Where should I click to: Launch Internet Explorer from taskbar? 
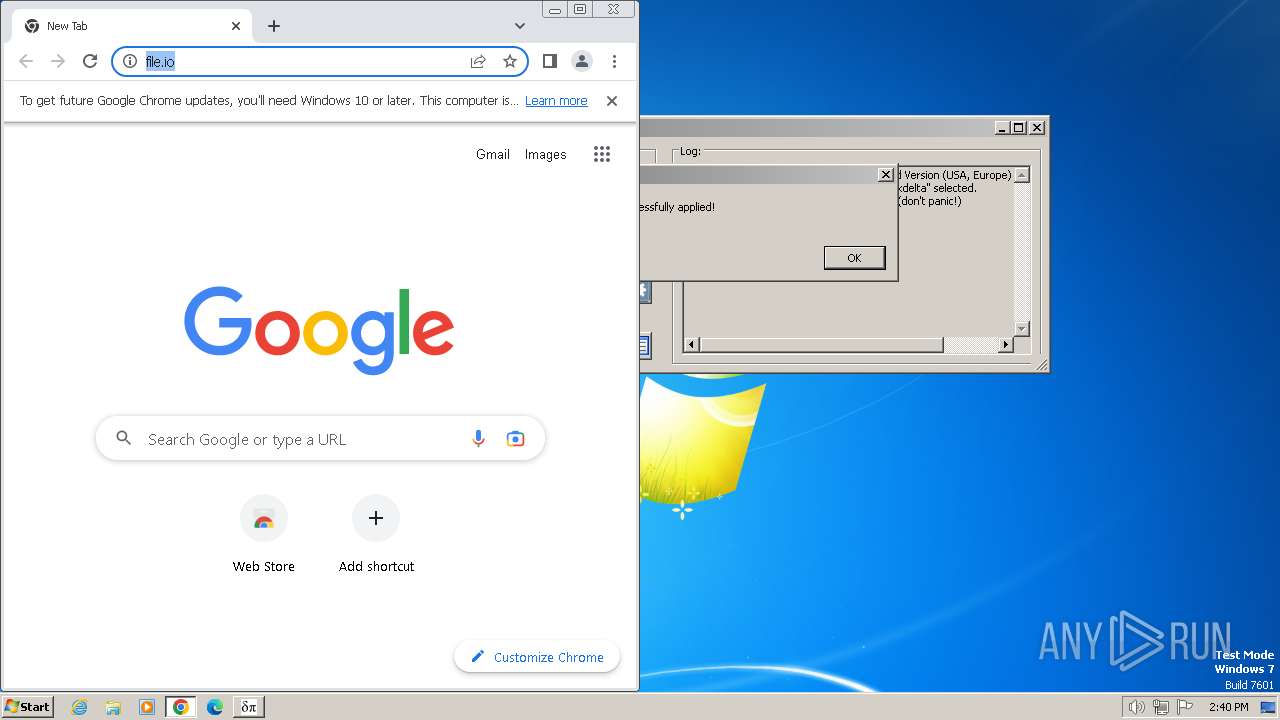[x=80, y=707]
